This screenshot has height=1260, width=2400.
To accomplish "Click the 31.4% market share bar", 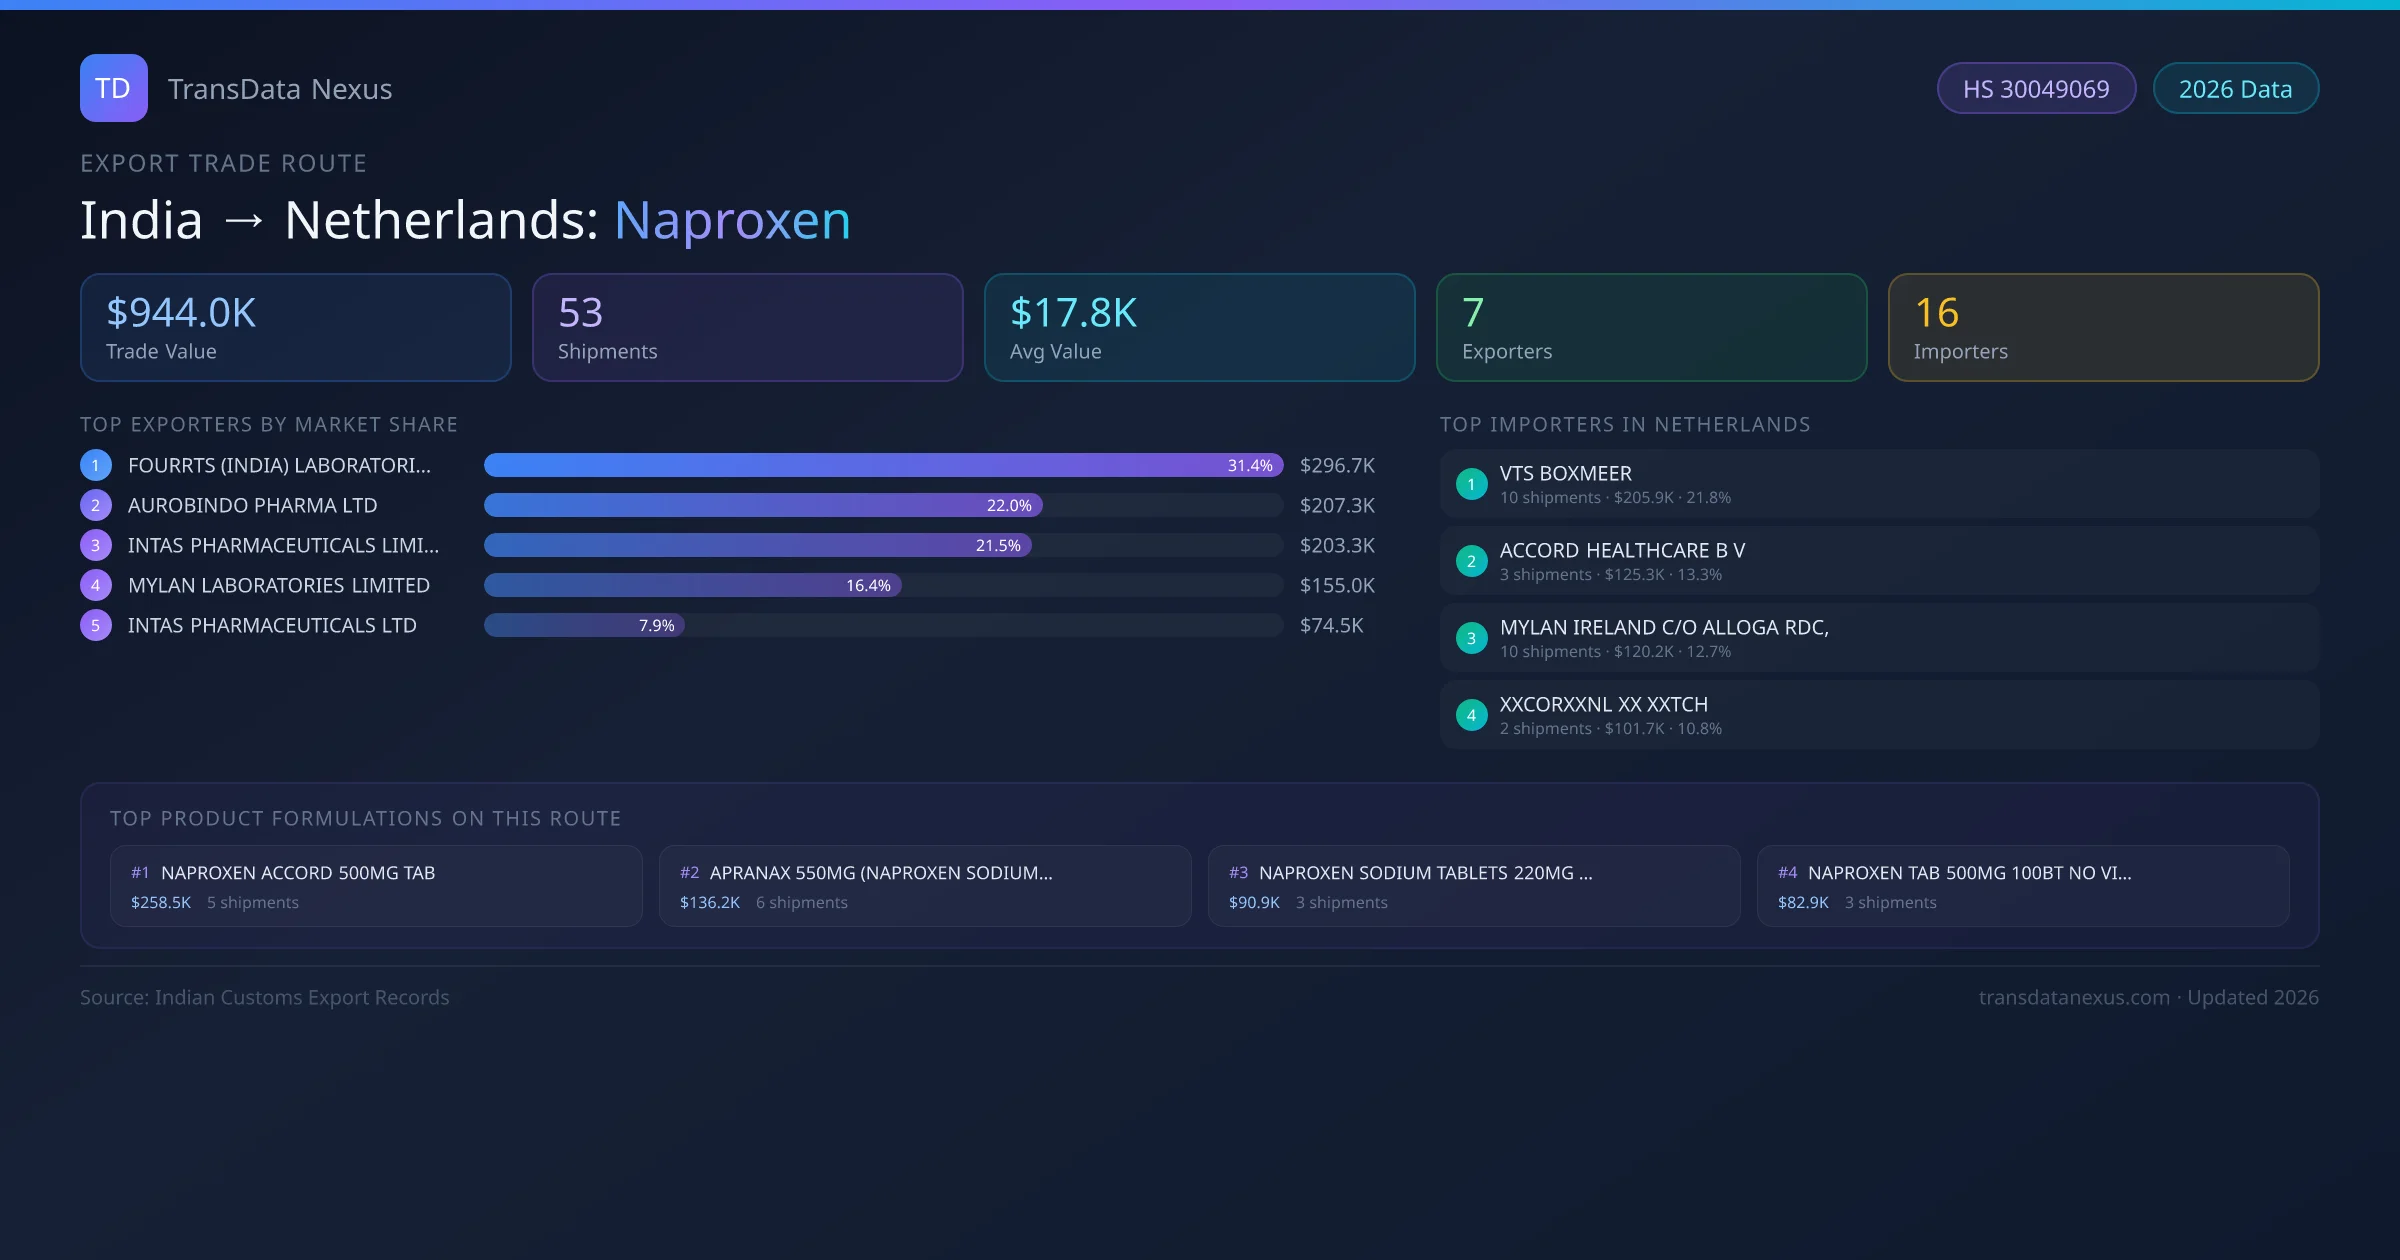I will 882,465.
